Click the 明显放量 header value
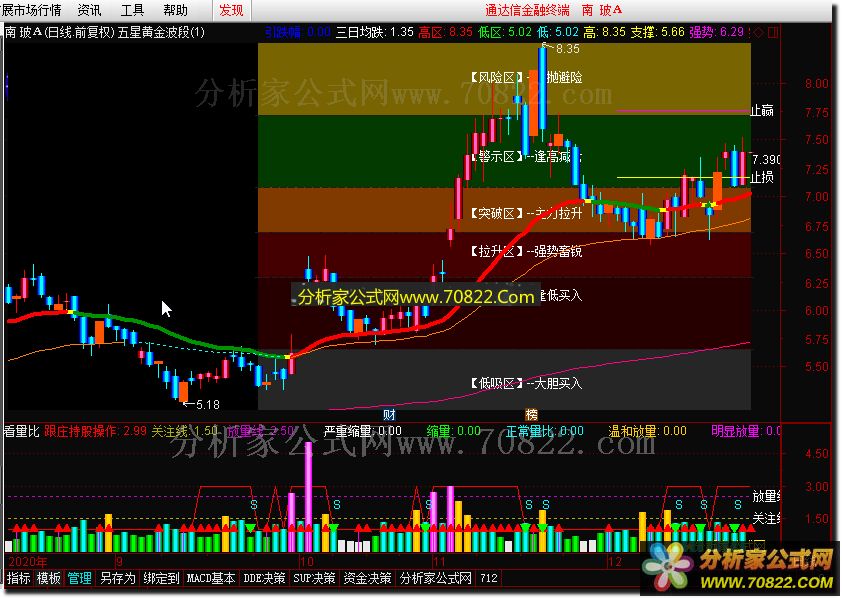The image size is (842, 598). pyautogui.click(x=746, y=431)
